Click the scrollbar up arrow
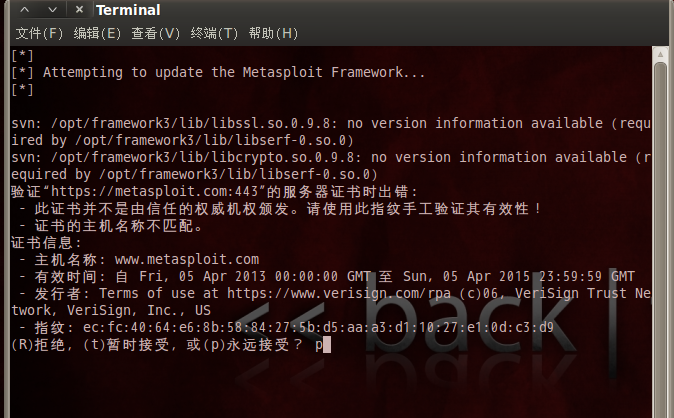 point(660,55)
